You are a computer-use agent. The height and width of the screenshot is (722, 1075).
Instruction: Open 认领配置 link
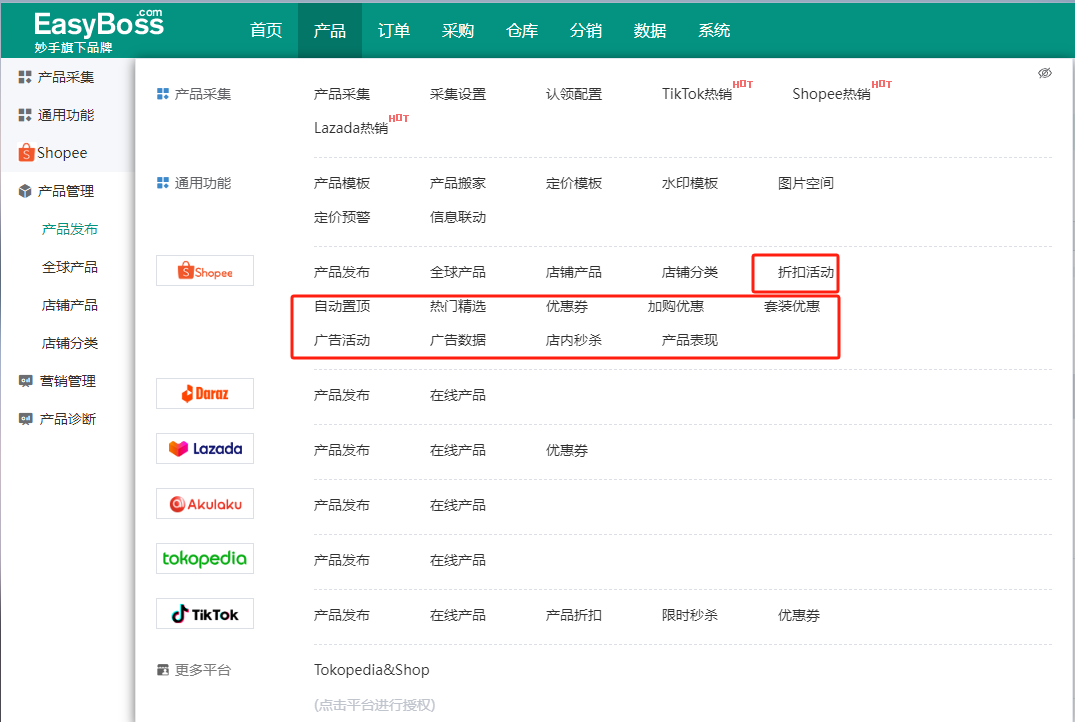tap(574, 94)
